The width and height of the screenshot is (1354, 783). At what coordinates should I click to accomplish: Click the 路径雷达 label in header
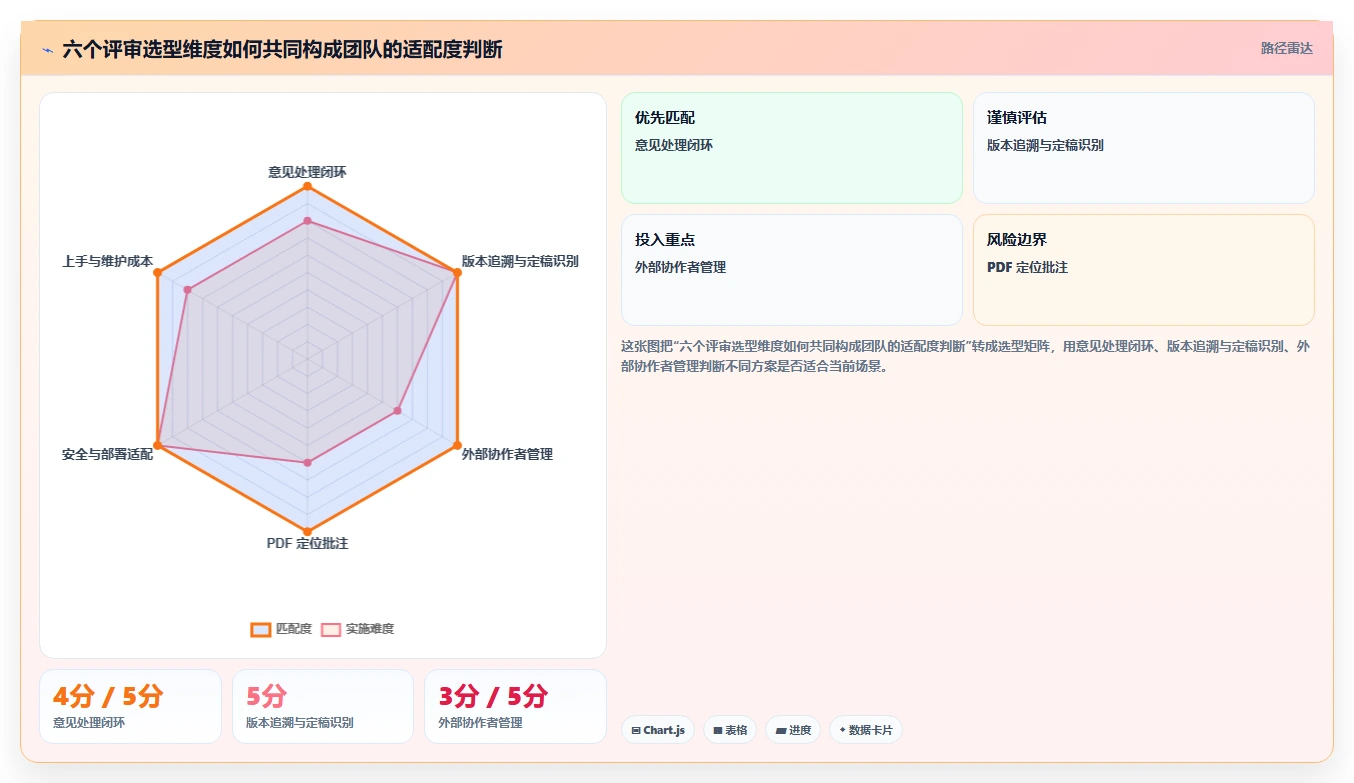1287,48
